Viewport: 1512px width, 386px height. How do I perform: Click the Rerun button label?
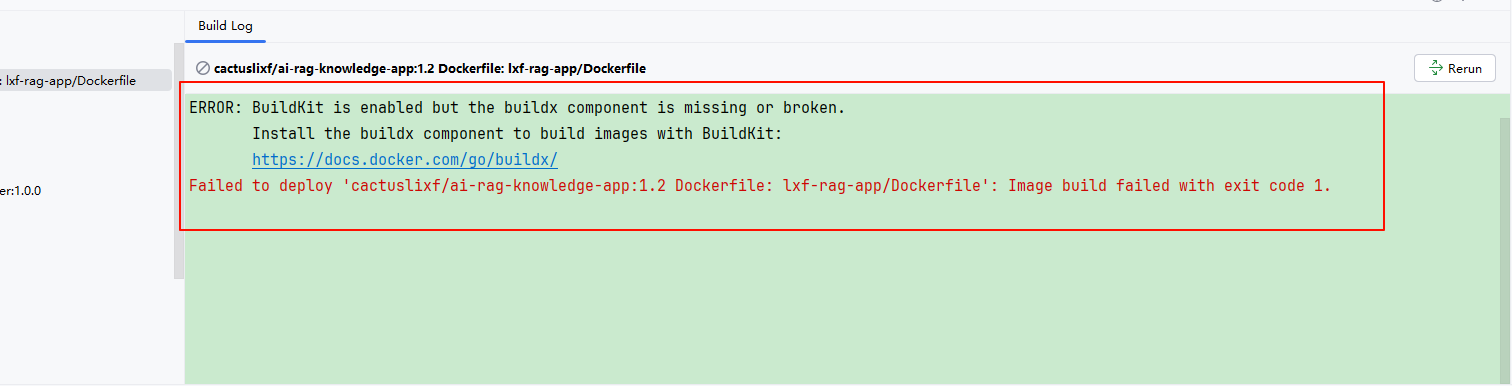click(1465, 69)
